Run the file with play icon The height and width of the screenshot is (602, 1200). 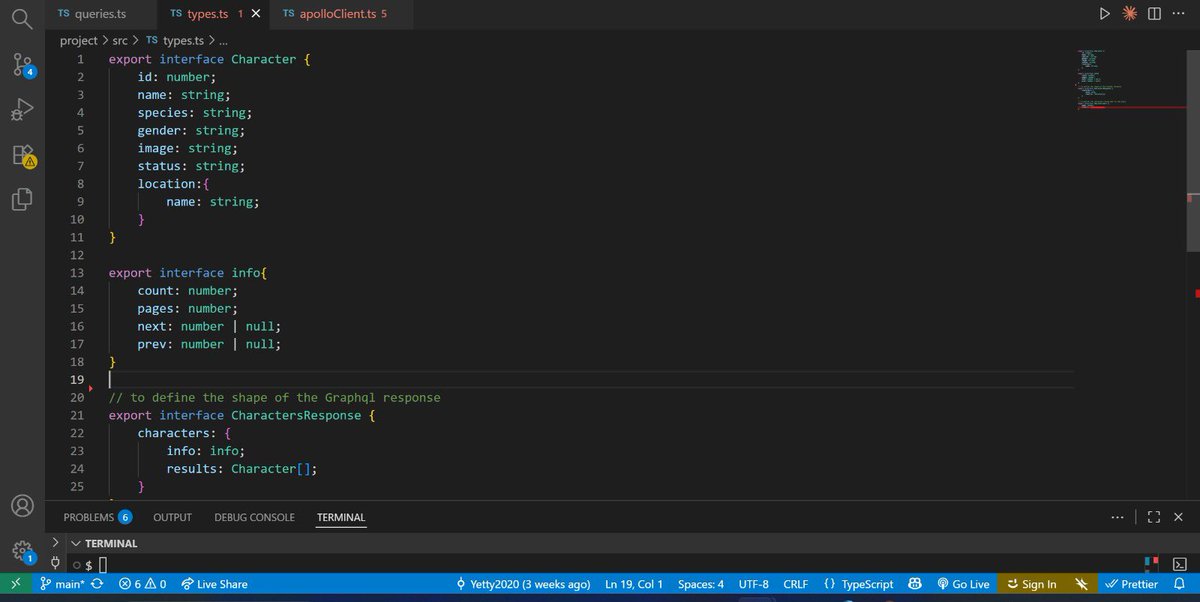(x=1104, y=14)
